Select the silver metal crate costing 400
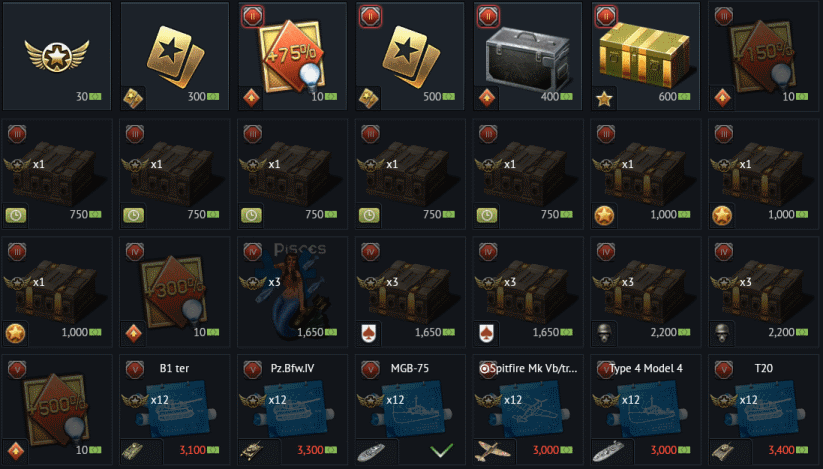 pos(527,56)
